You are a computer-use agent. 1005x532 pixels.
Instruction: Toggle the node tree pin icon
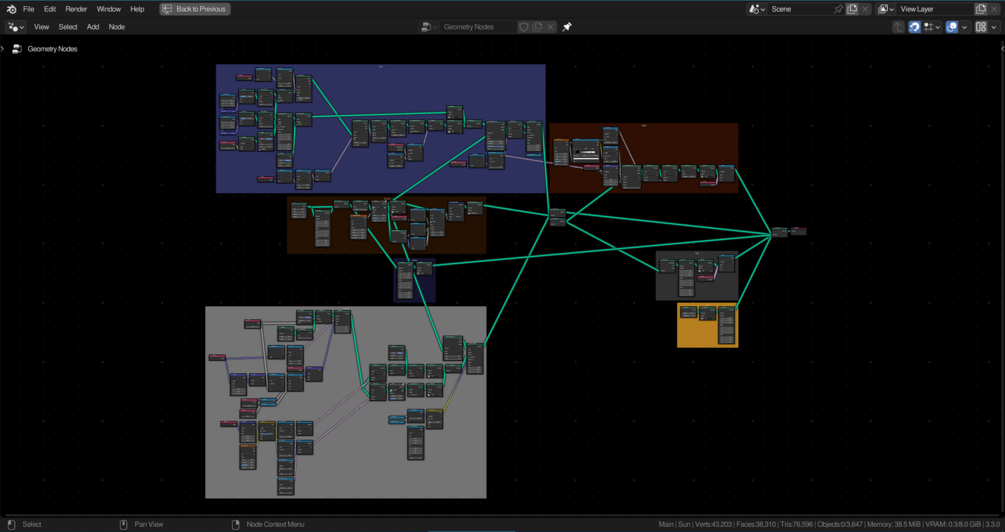pos(567,27)
